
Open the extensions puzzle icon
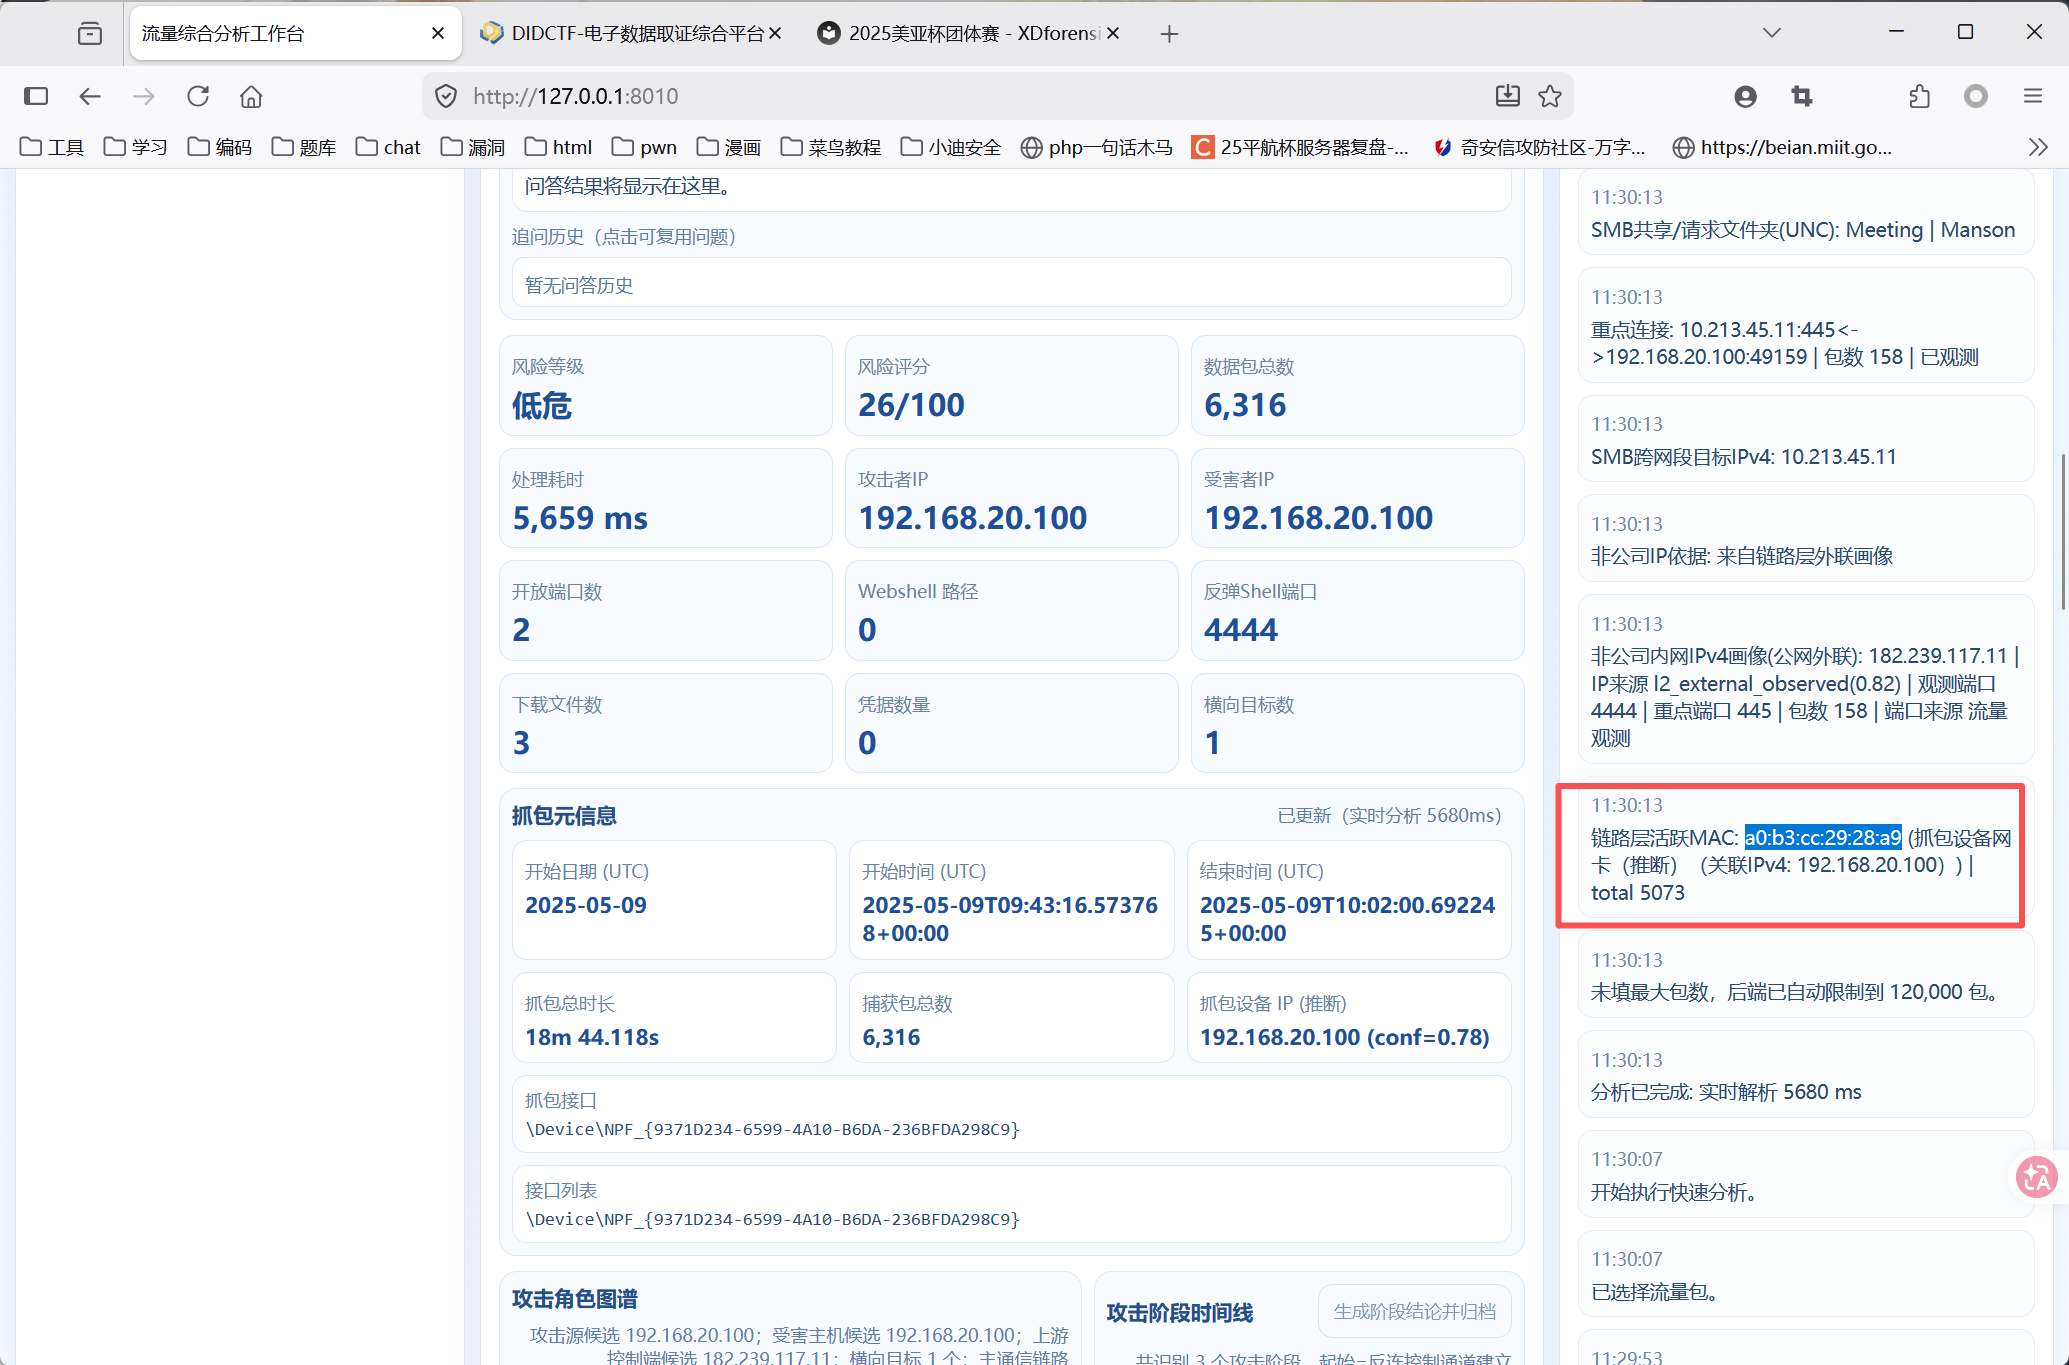point(1919,96)
